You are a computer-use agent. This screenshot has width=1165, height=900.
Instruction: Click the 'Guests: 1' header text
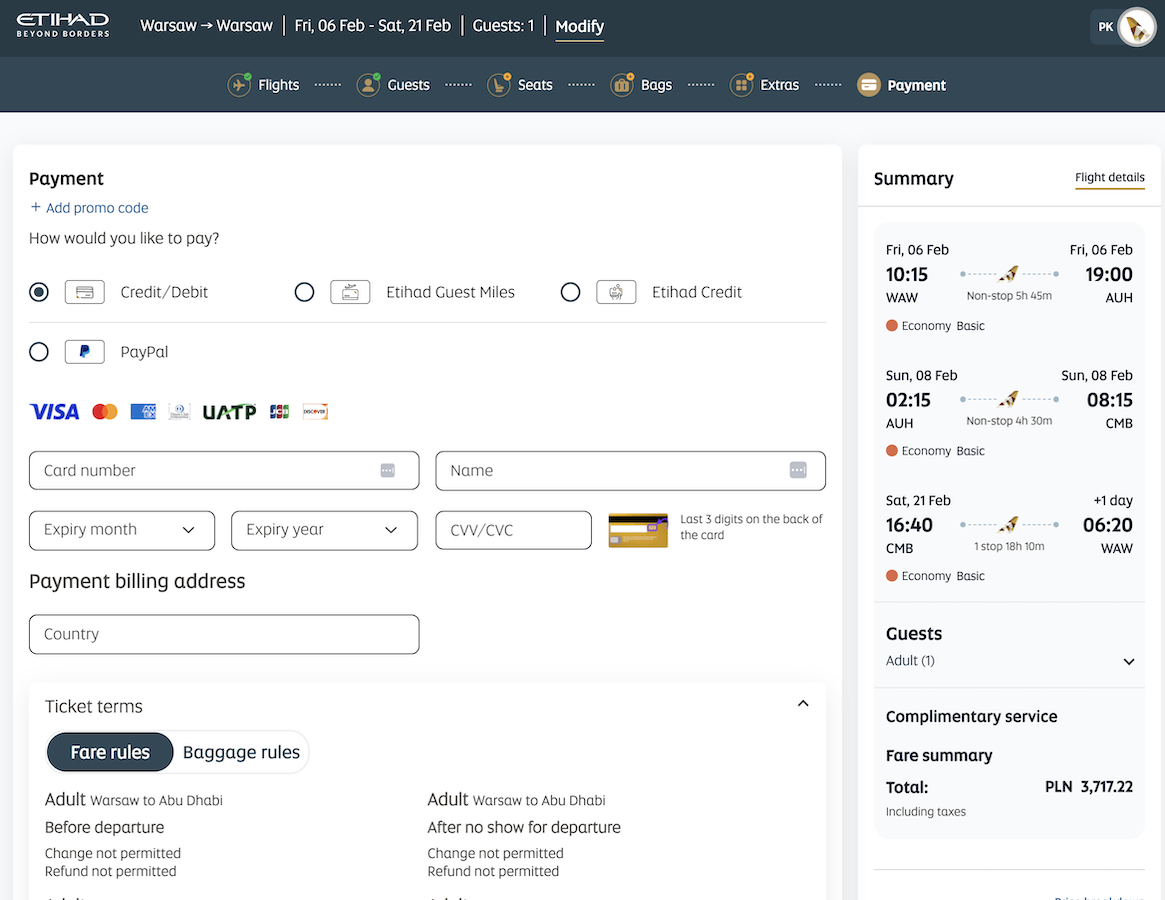pos(503,25)
